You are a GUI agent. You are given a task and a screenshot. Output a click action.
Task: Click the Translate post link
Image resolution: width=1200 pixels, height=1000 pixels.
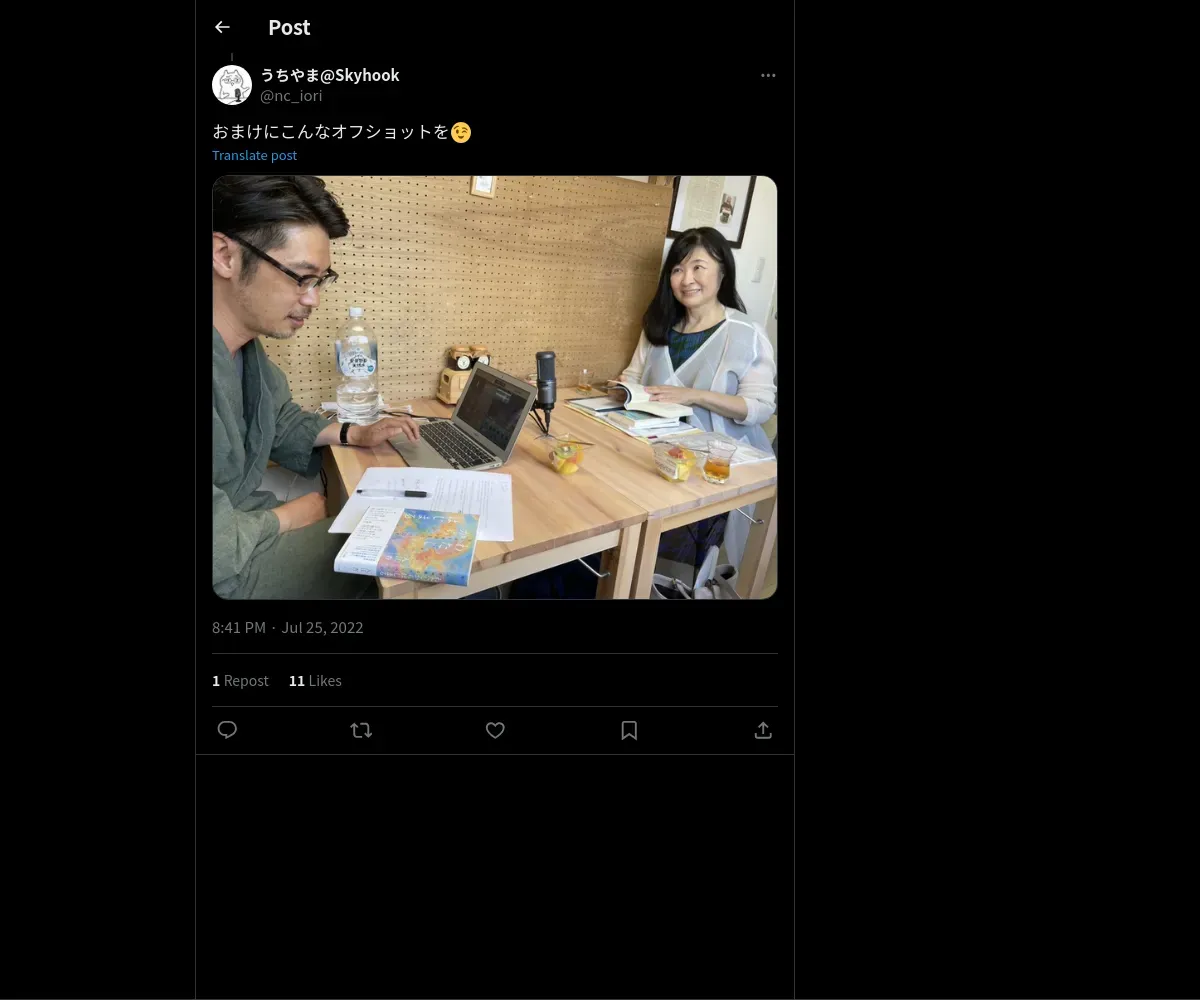(254, 155)
